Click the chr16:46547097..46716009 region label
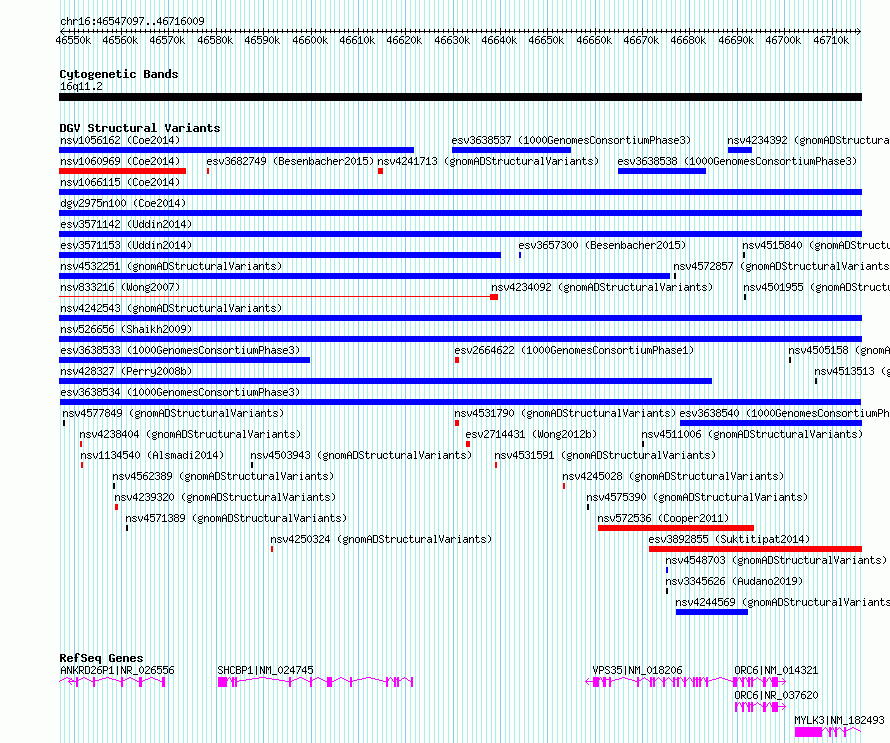This screenshot has width=890, height=743. (132, 21)
